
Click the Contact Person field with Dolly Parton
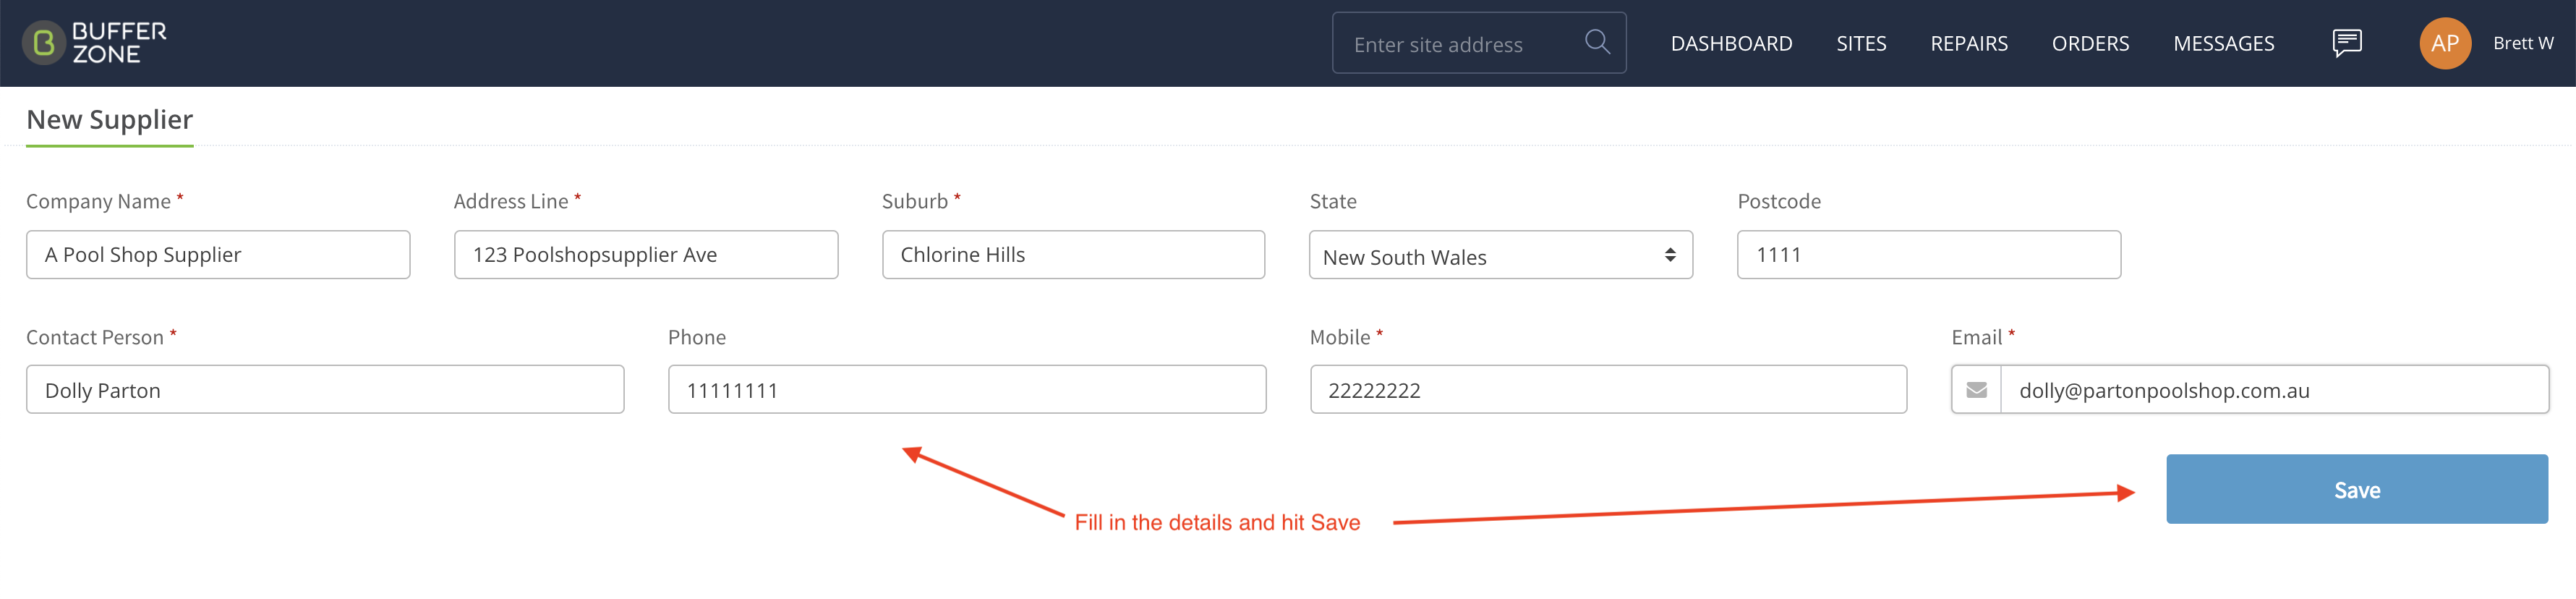325,390
